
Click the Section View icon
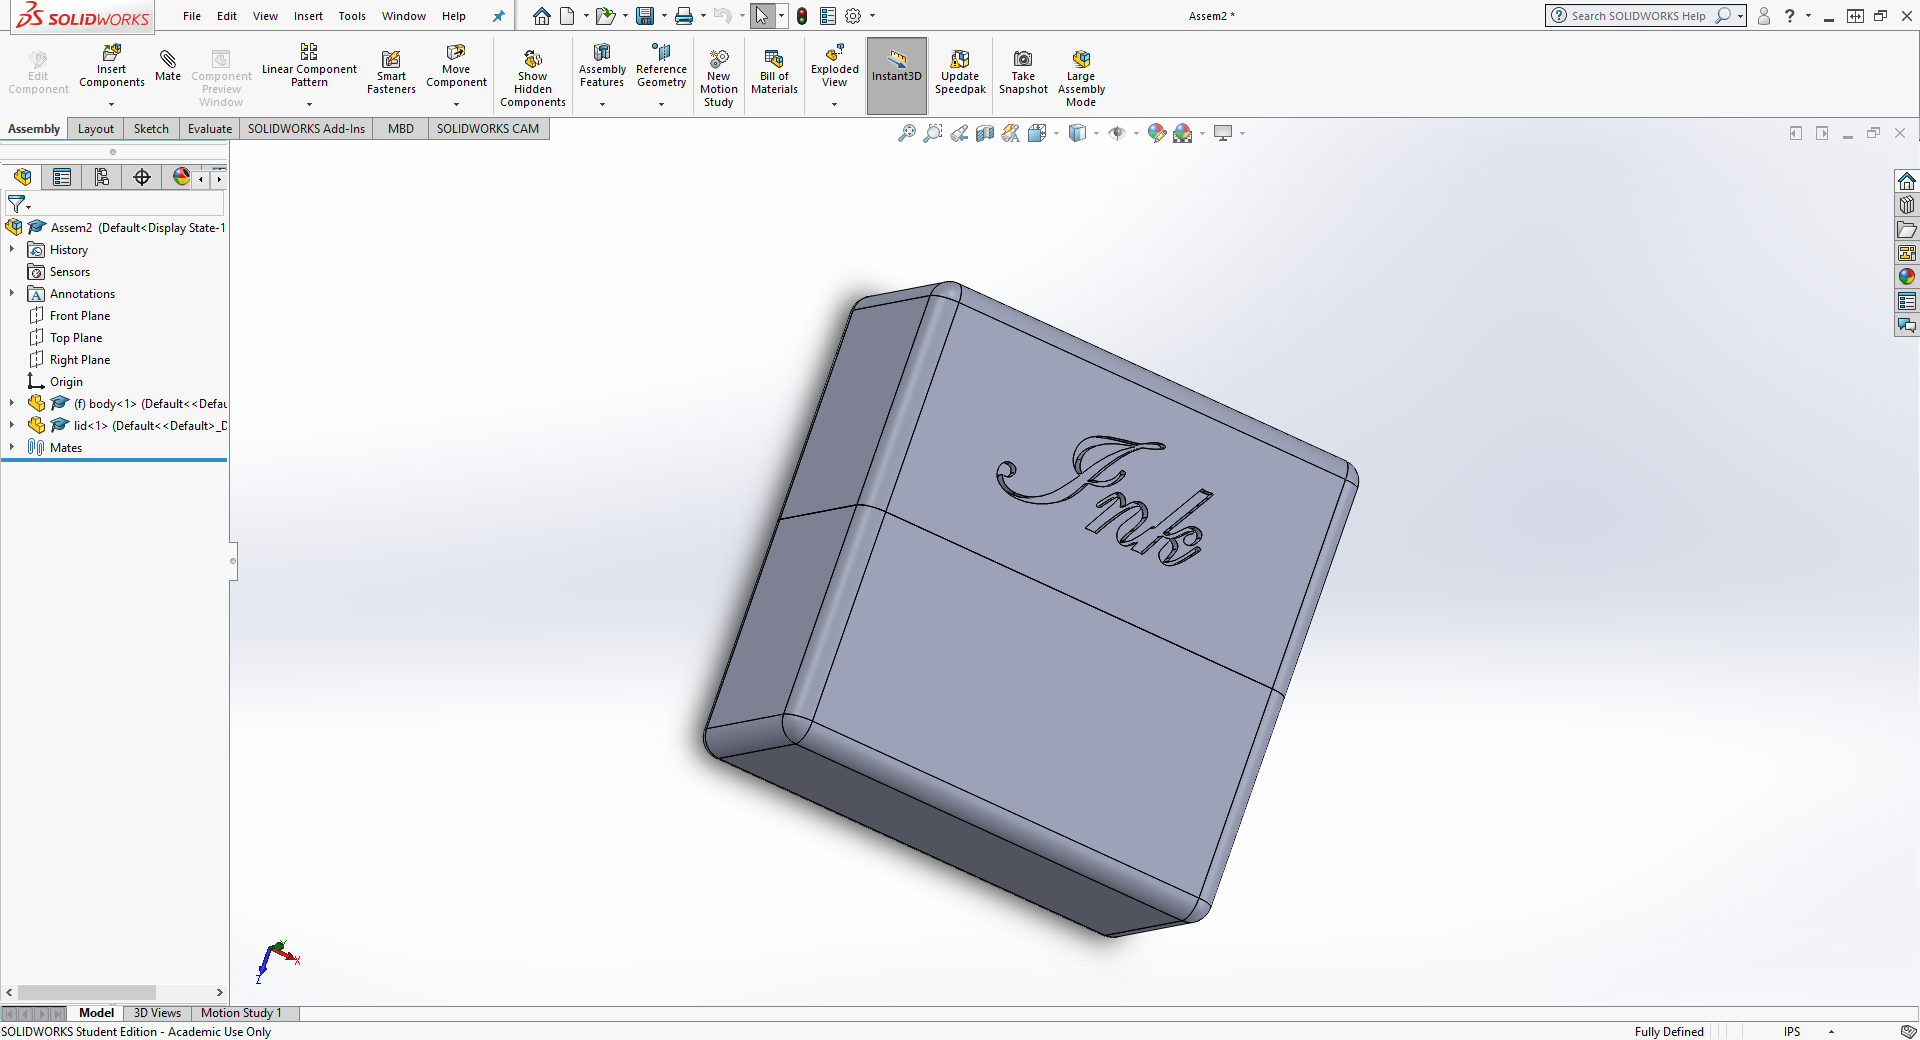(985, 133)
